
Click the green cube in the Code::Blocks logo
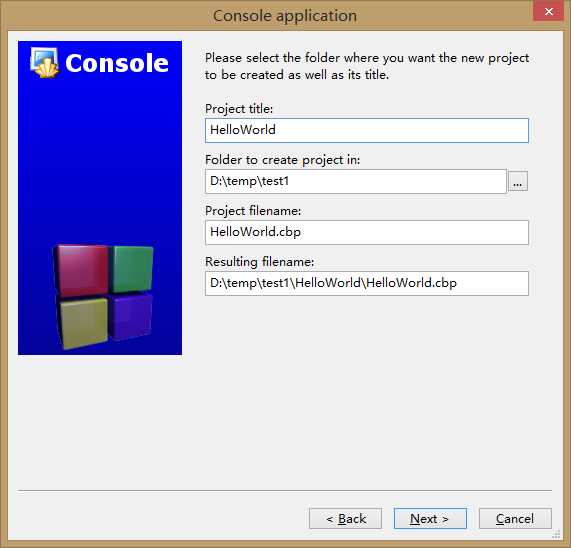point(132,269)
